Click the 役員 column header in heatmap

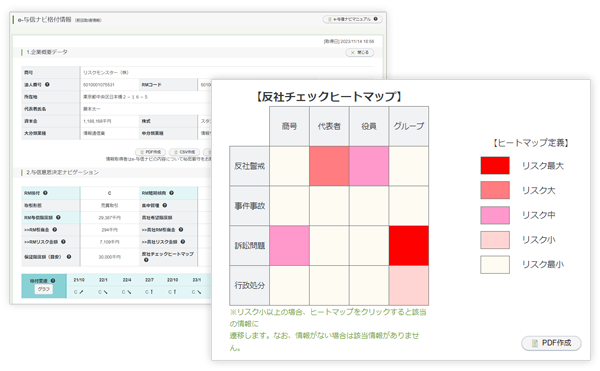pos(369,126)
